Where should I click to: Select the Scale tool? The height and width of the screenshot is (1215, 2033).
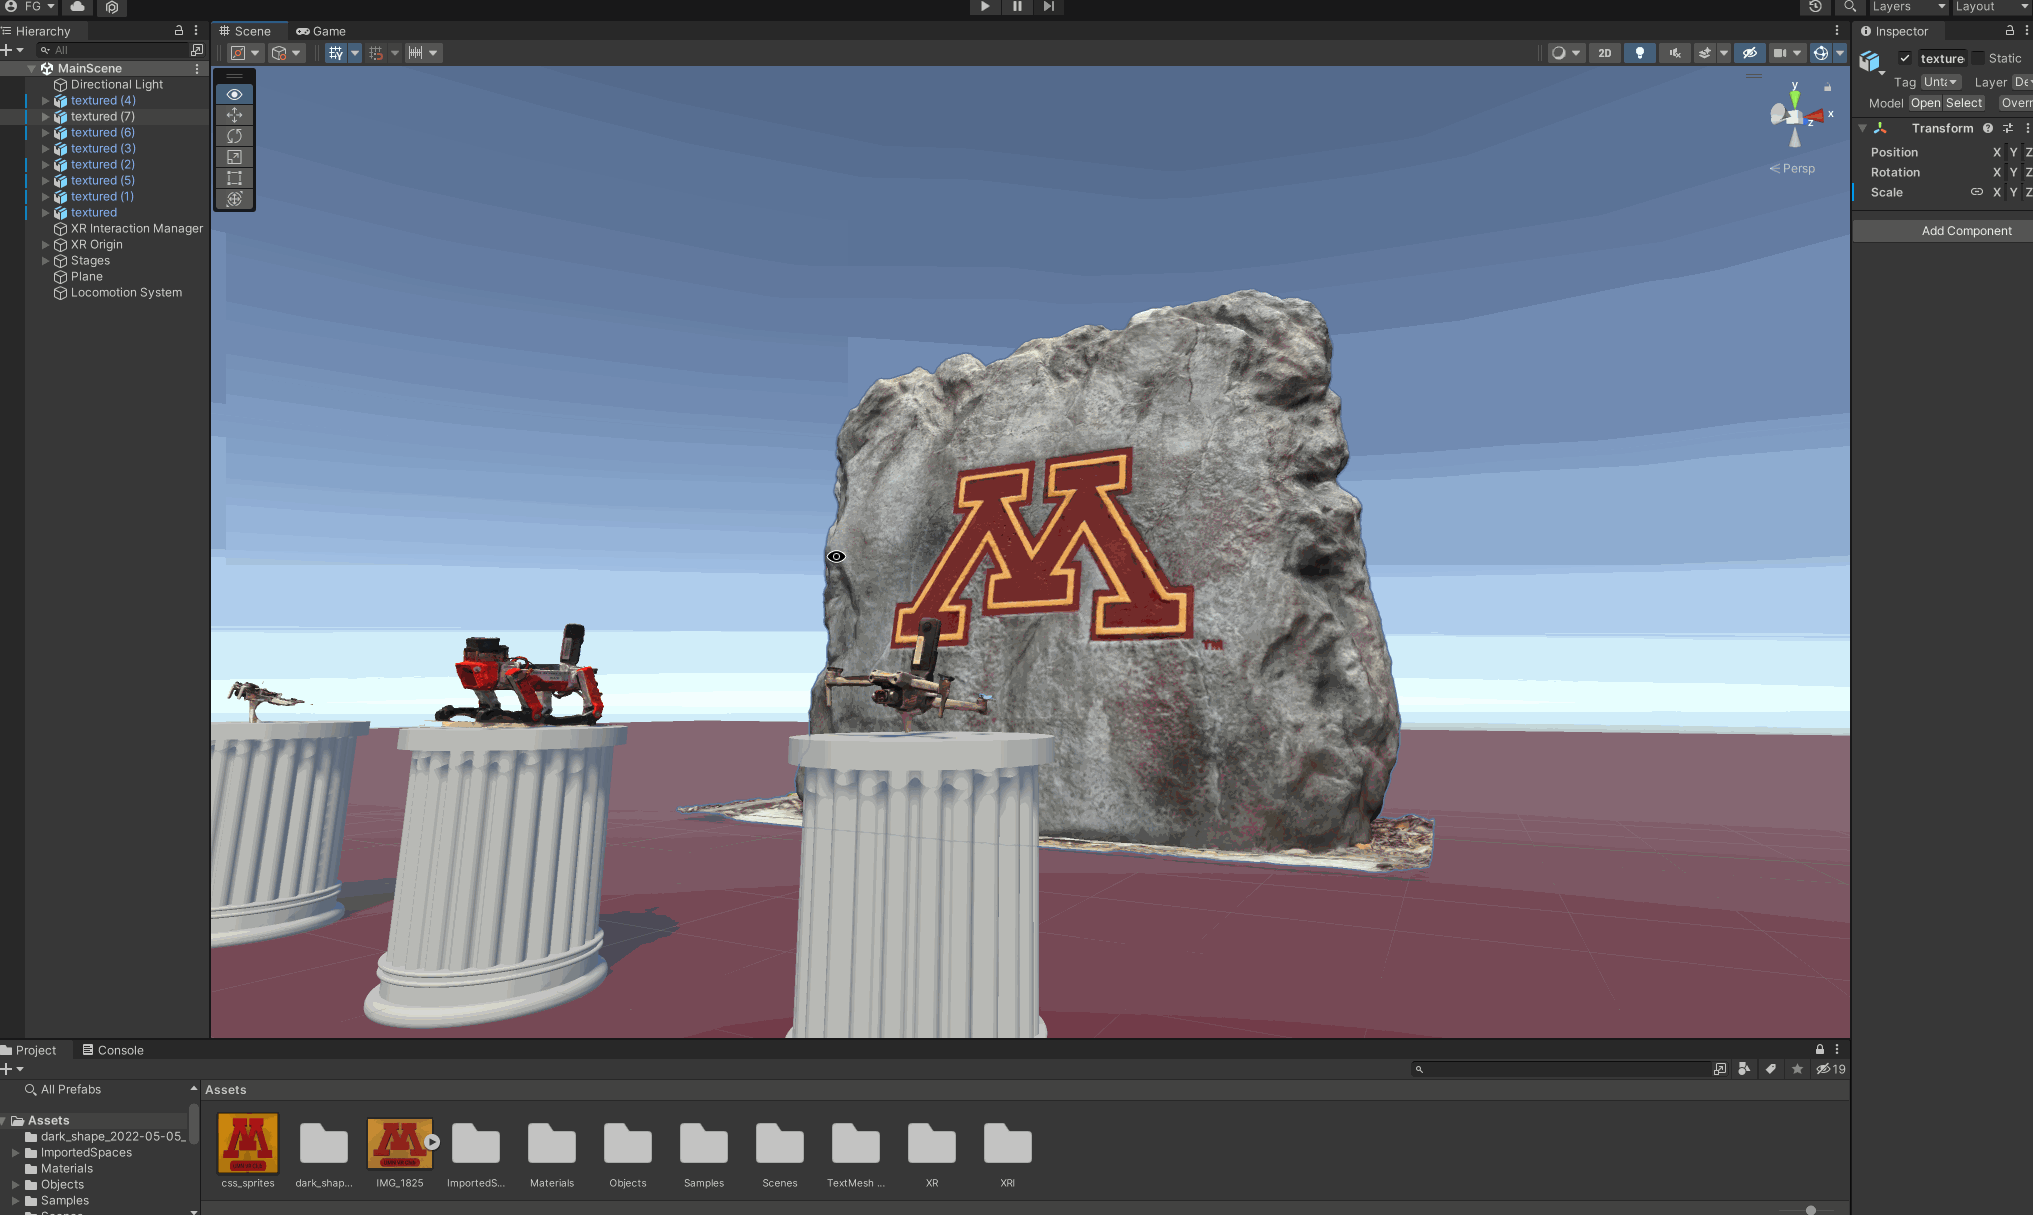pos(234,157)
